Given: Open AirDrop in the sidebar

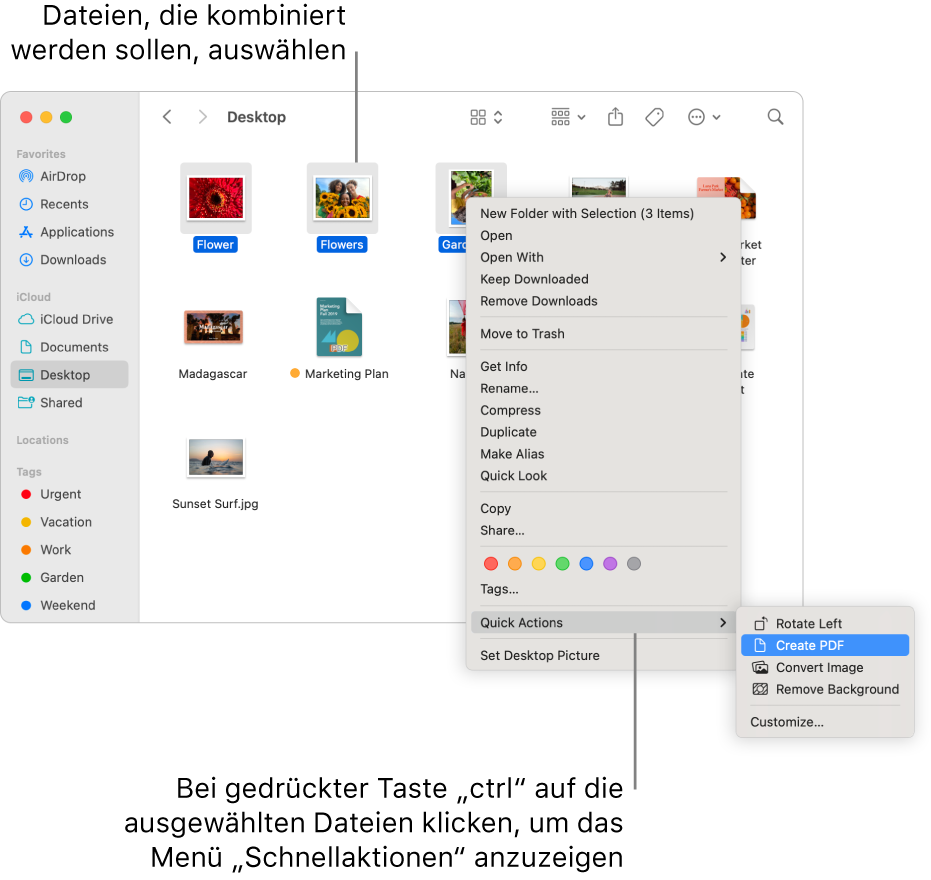Looking at the screenshot, I should point(69,176).
